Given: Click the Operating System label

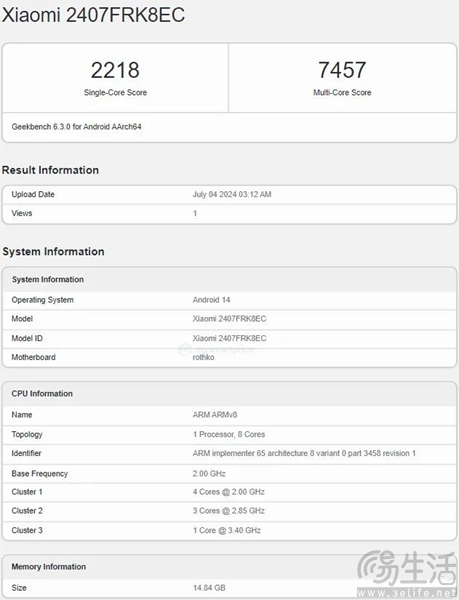Looking at the screenshot, I should pyautogui.click(x=42, y=300).
